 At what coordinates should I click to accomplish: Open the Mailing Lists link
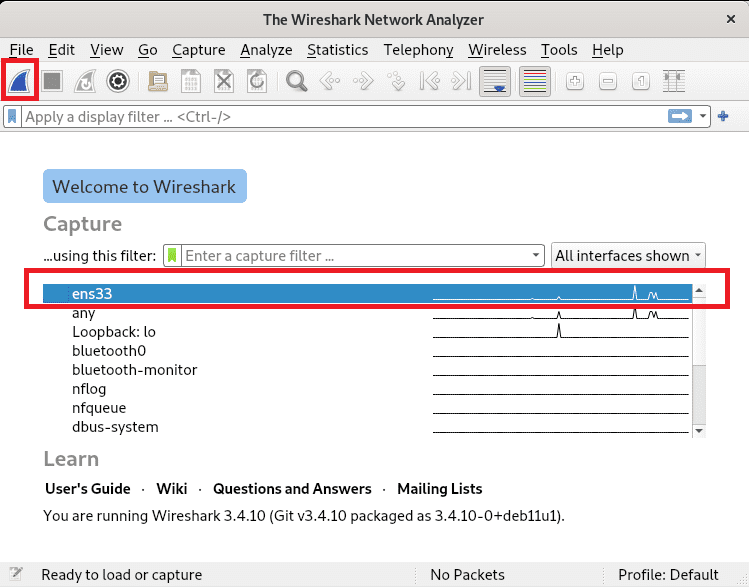tap(439, 489)
